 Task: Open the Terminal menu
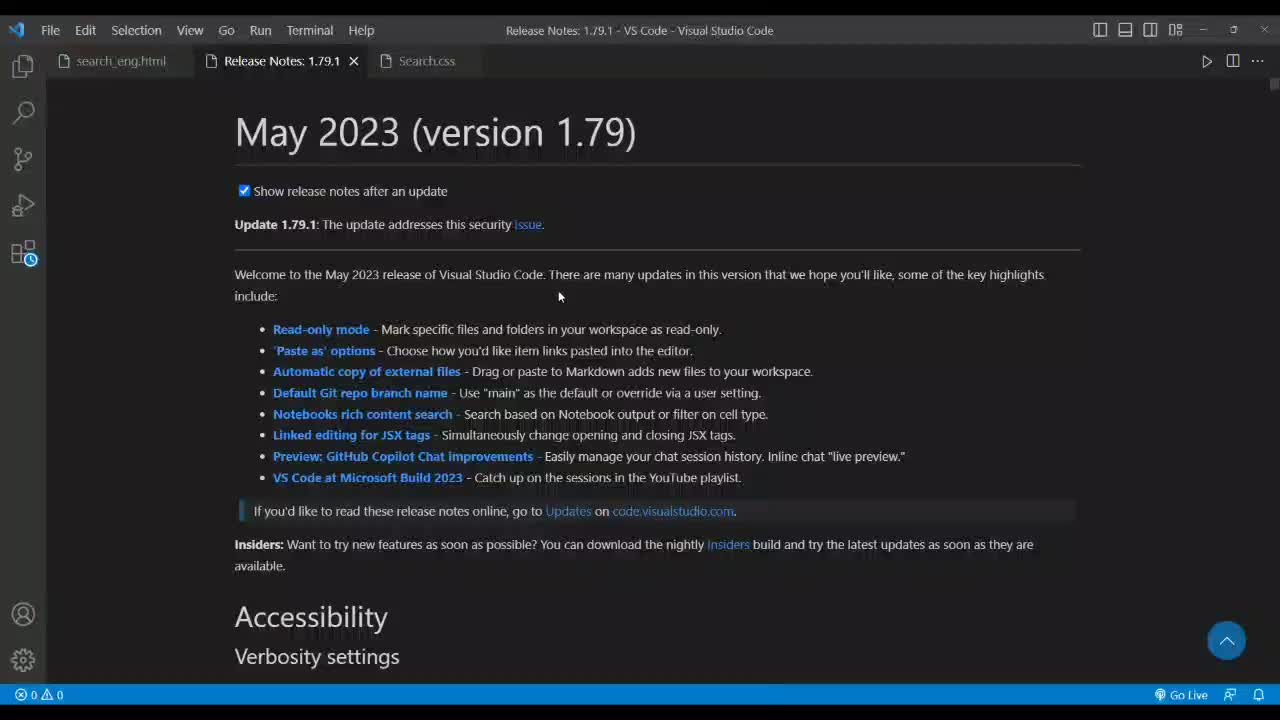(x=310, y=30)
